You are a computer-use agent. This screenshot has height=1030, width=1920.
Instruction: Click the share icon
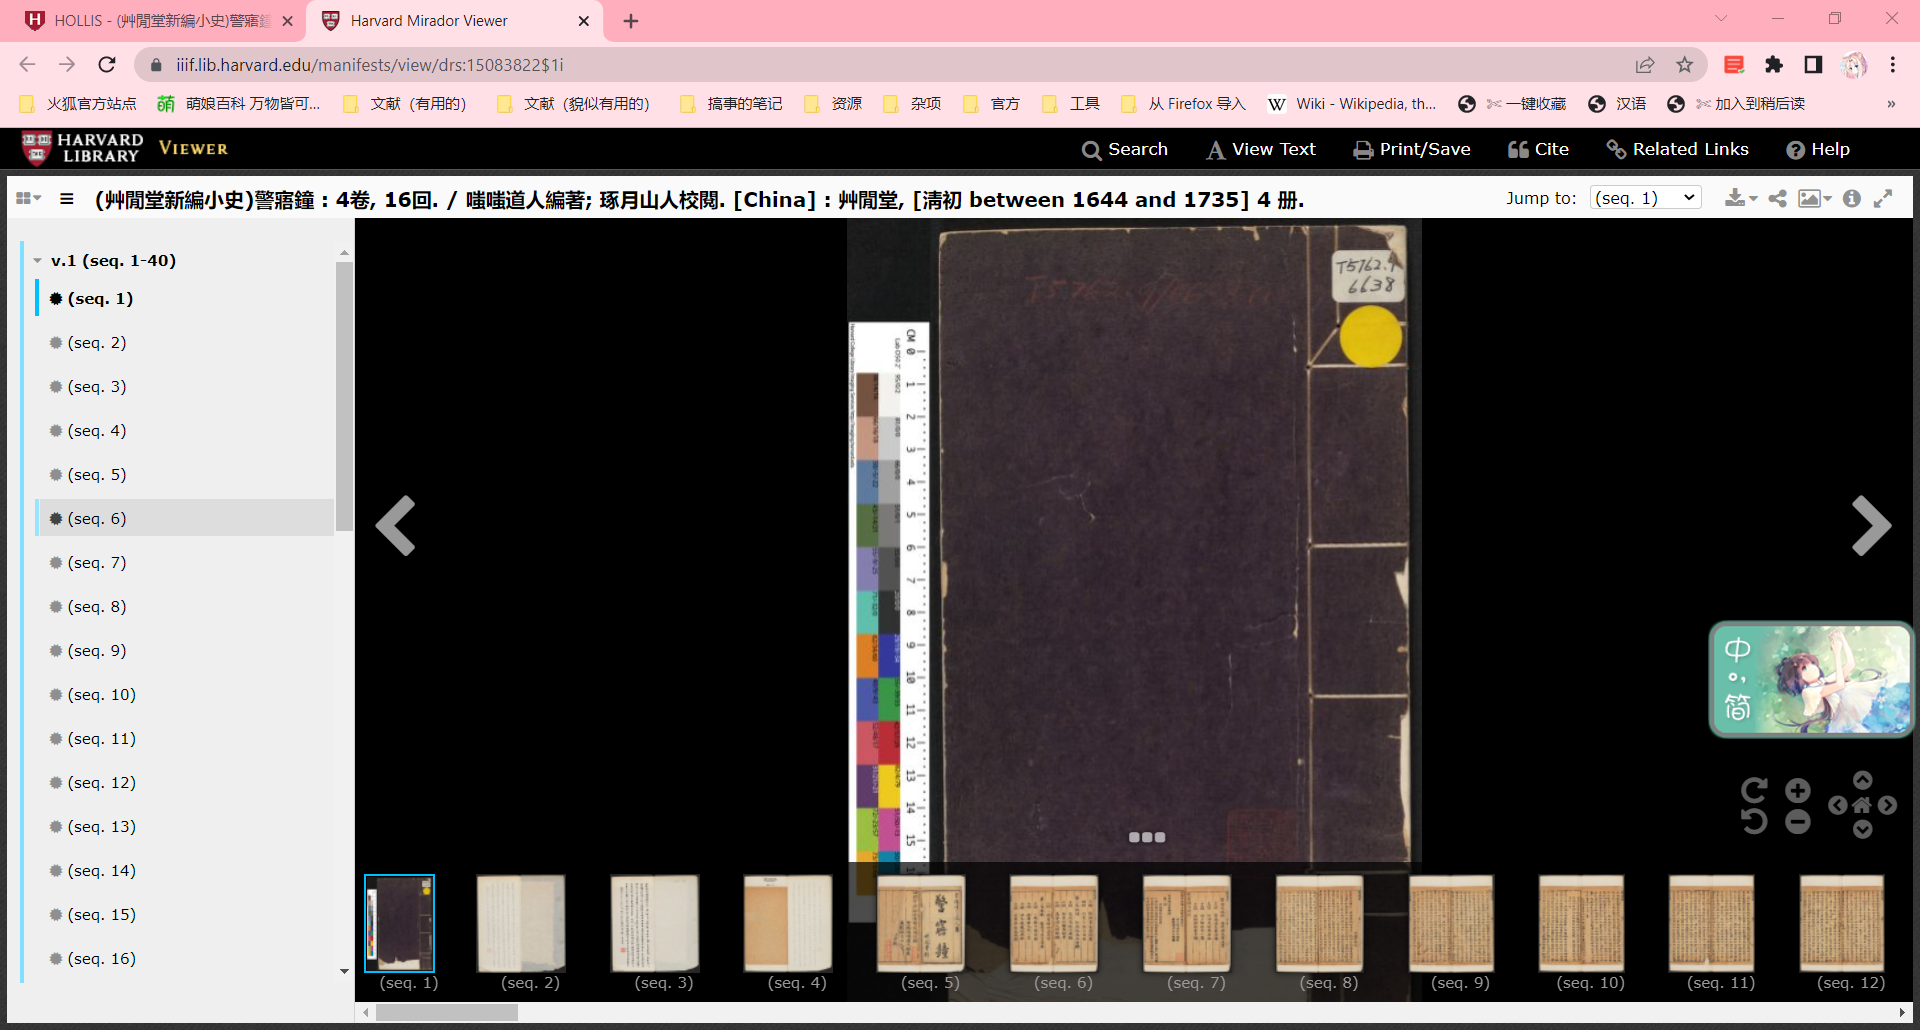pos(1777,199)
